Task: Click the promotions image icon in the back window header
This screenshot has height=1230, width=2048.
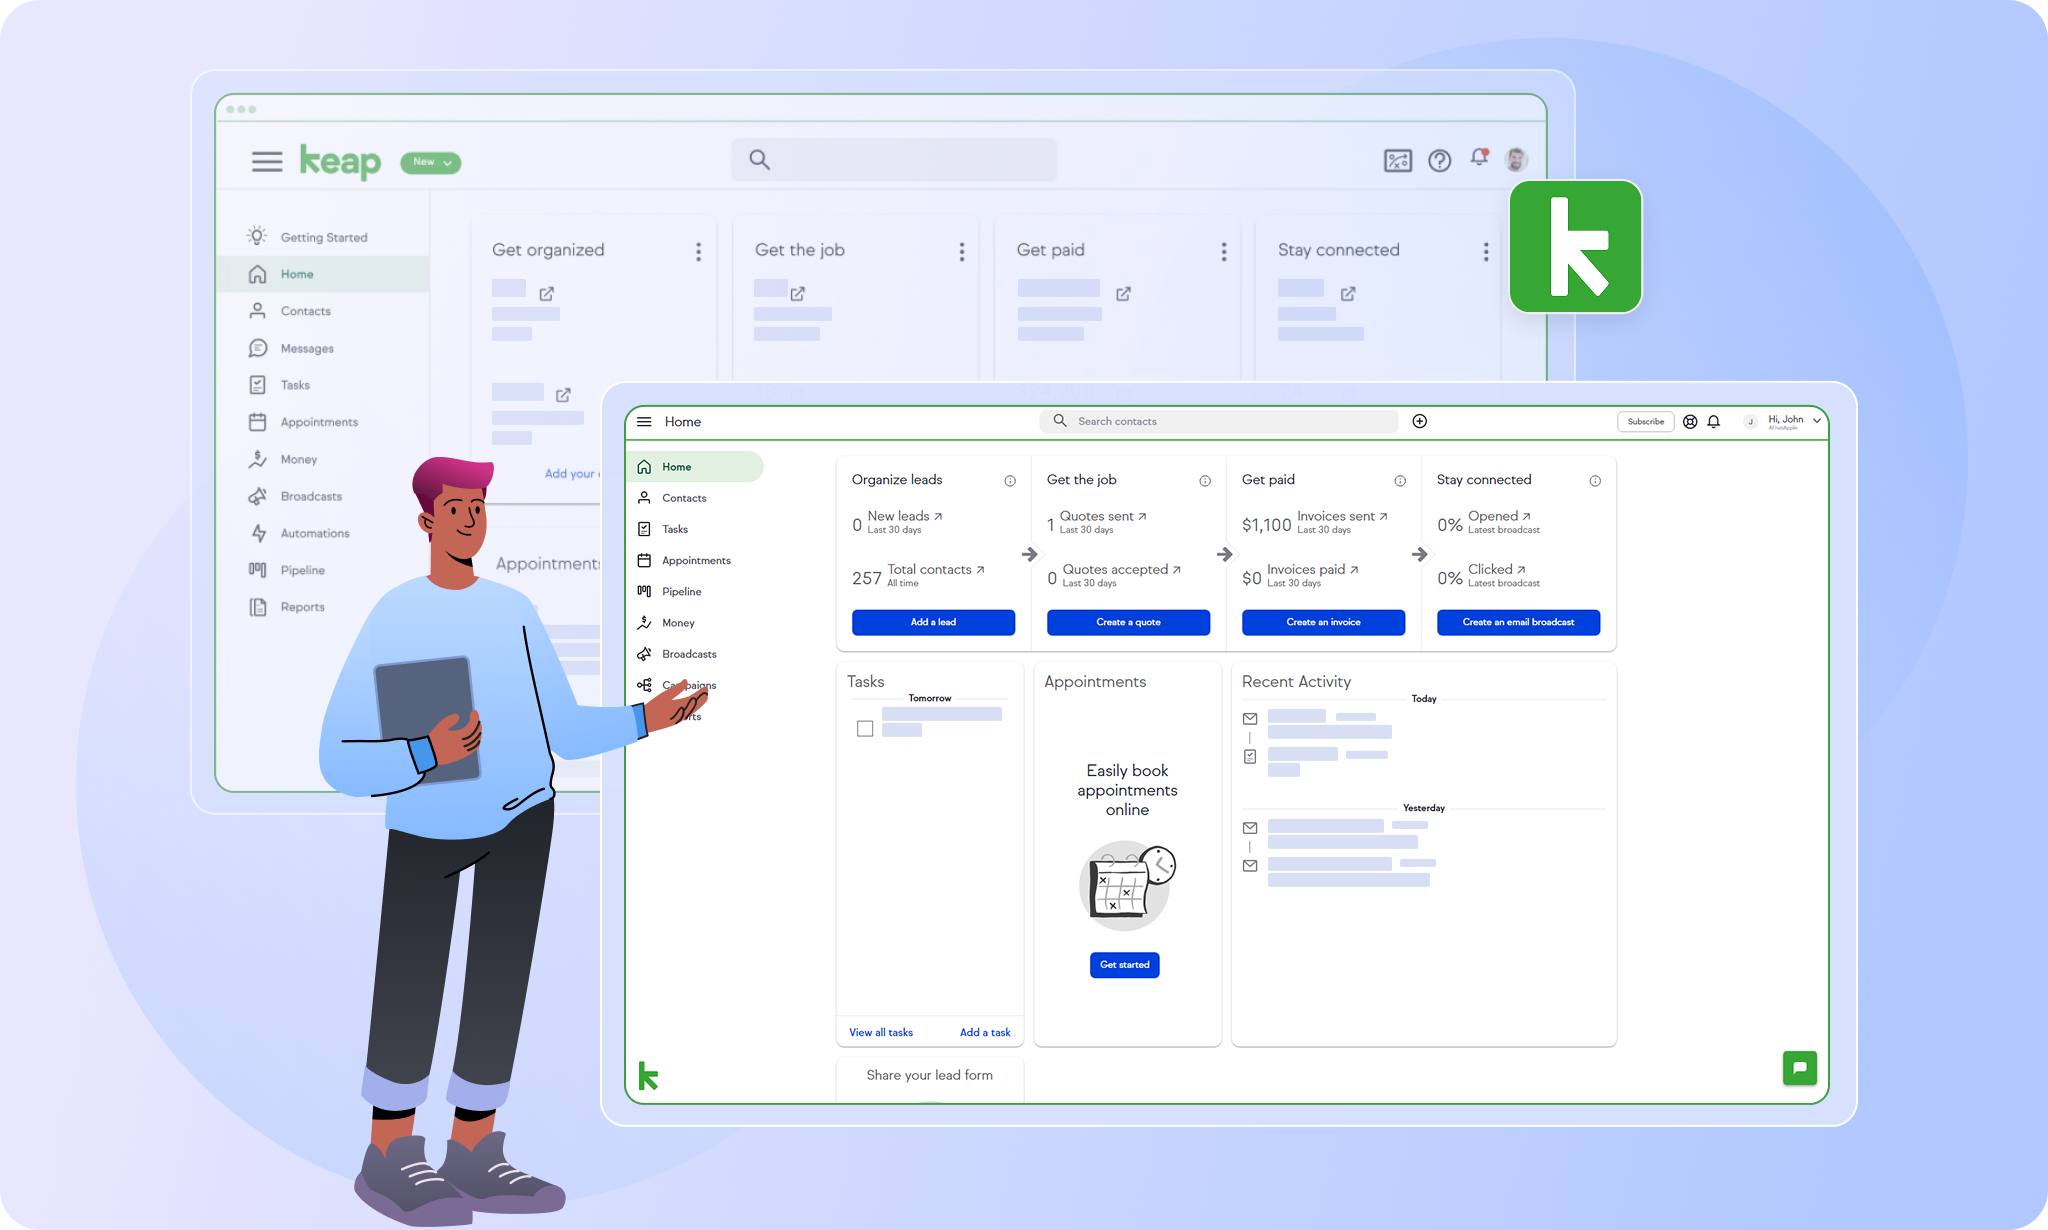Action: point(1397,160)
